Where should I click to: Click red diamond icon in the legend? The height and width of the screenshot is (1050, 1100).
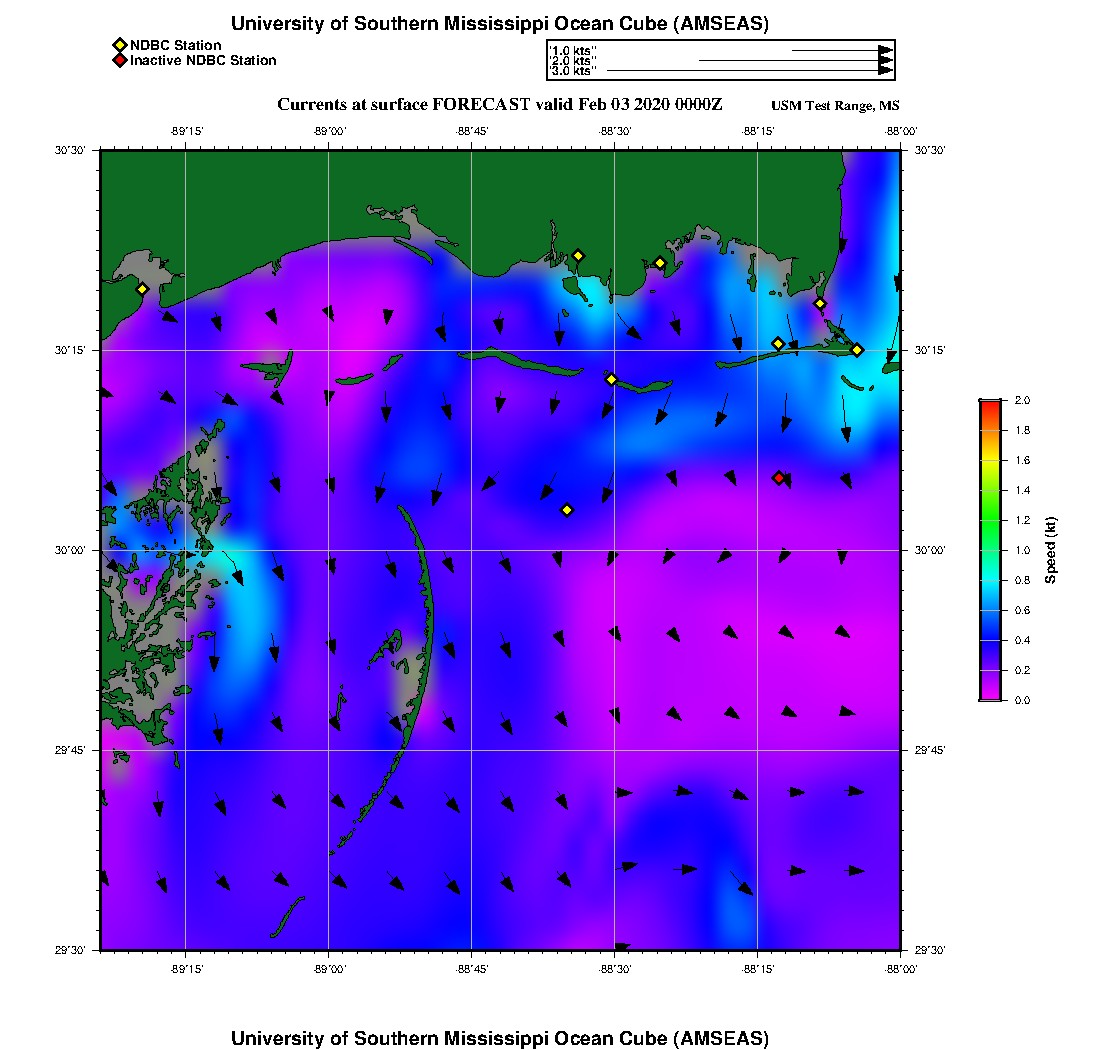point(119,60)
